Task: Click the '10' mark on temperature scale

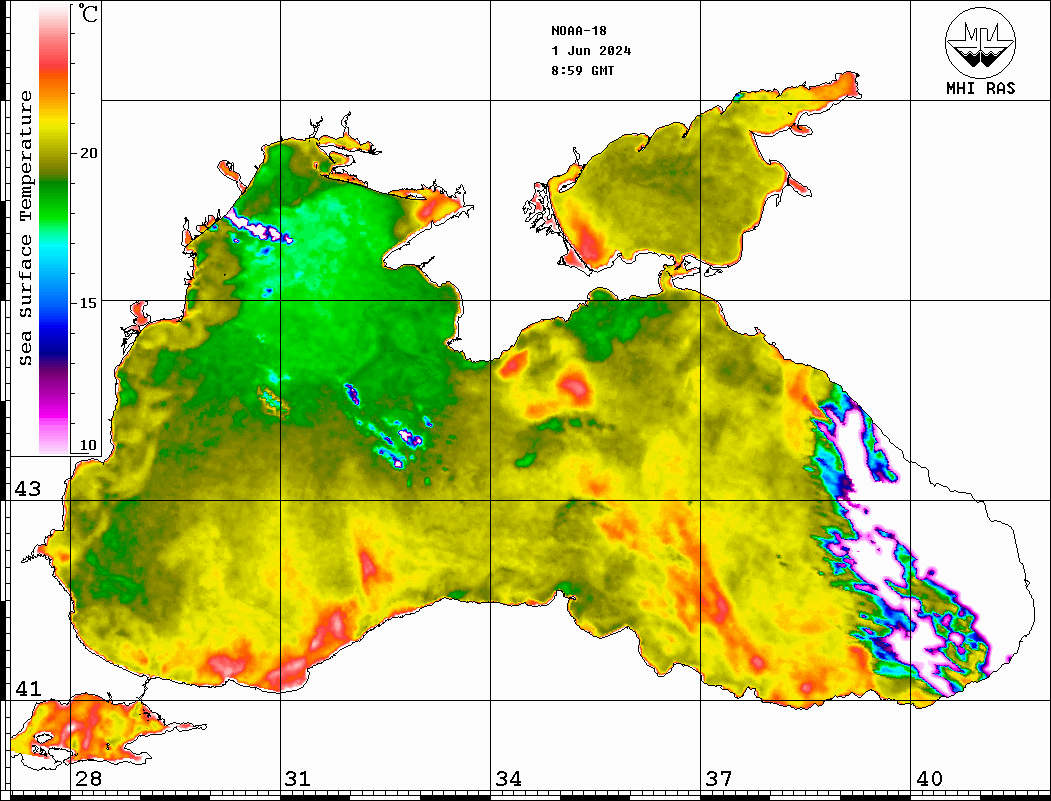Action: tap(88, 445)
